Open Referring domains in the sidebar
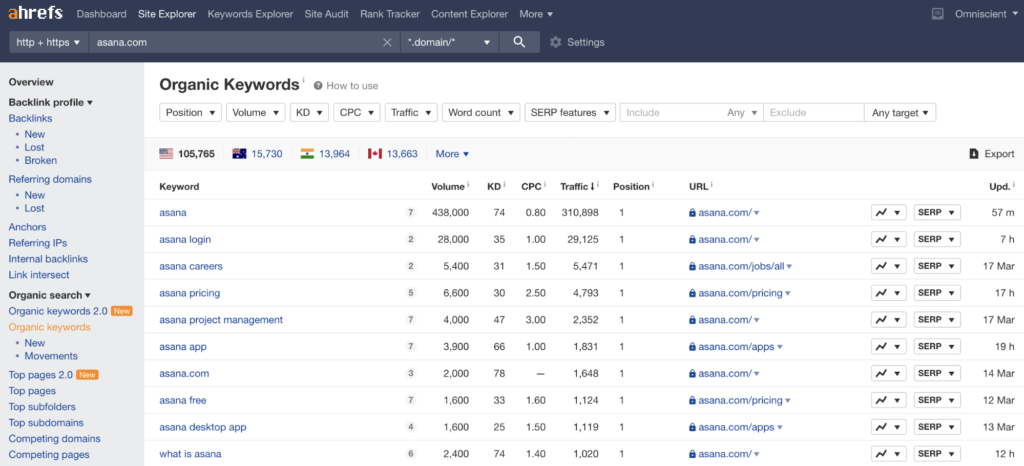This screenshot has width=1024, height=466. [x=50, y=179]
